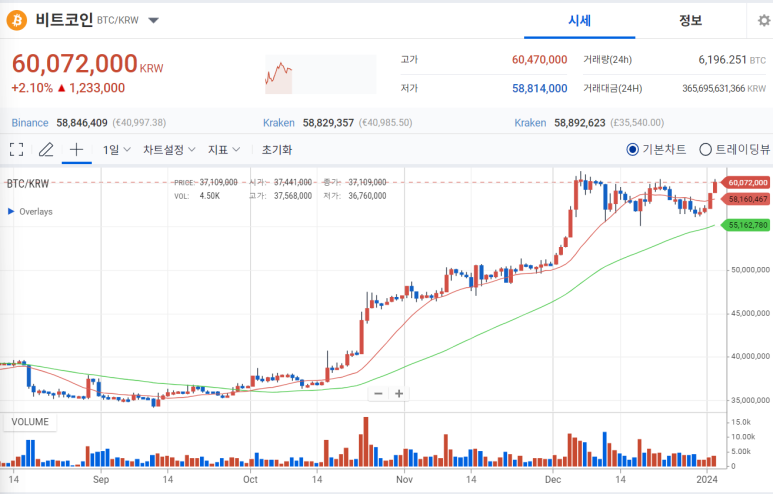Zoom out with the minus button

click(378, 393)
